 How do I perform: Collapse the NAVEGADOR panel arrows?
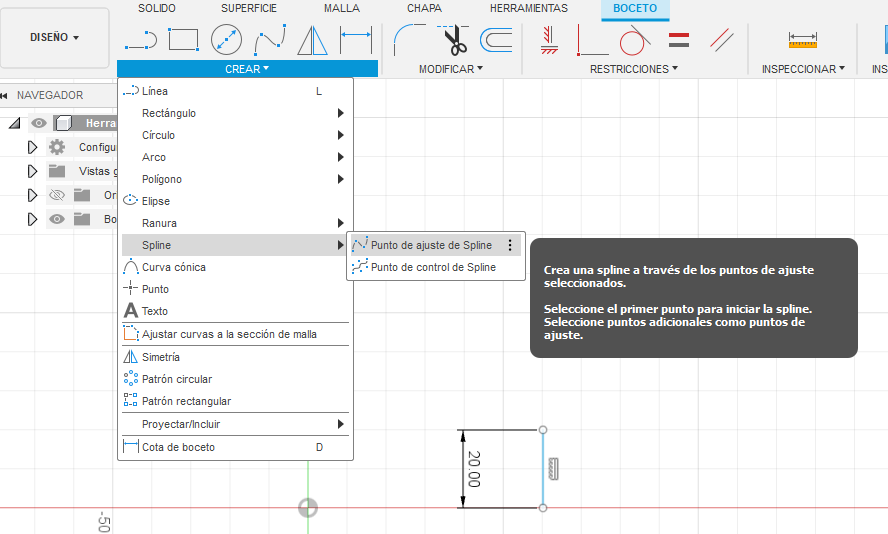(4, 95)
